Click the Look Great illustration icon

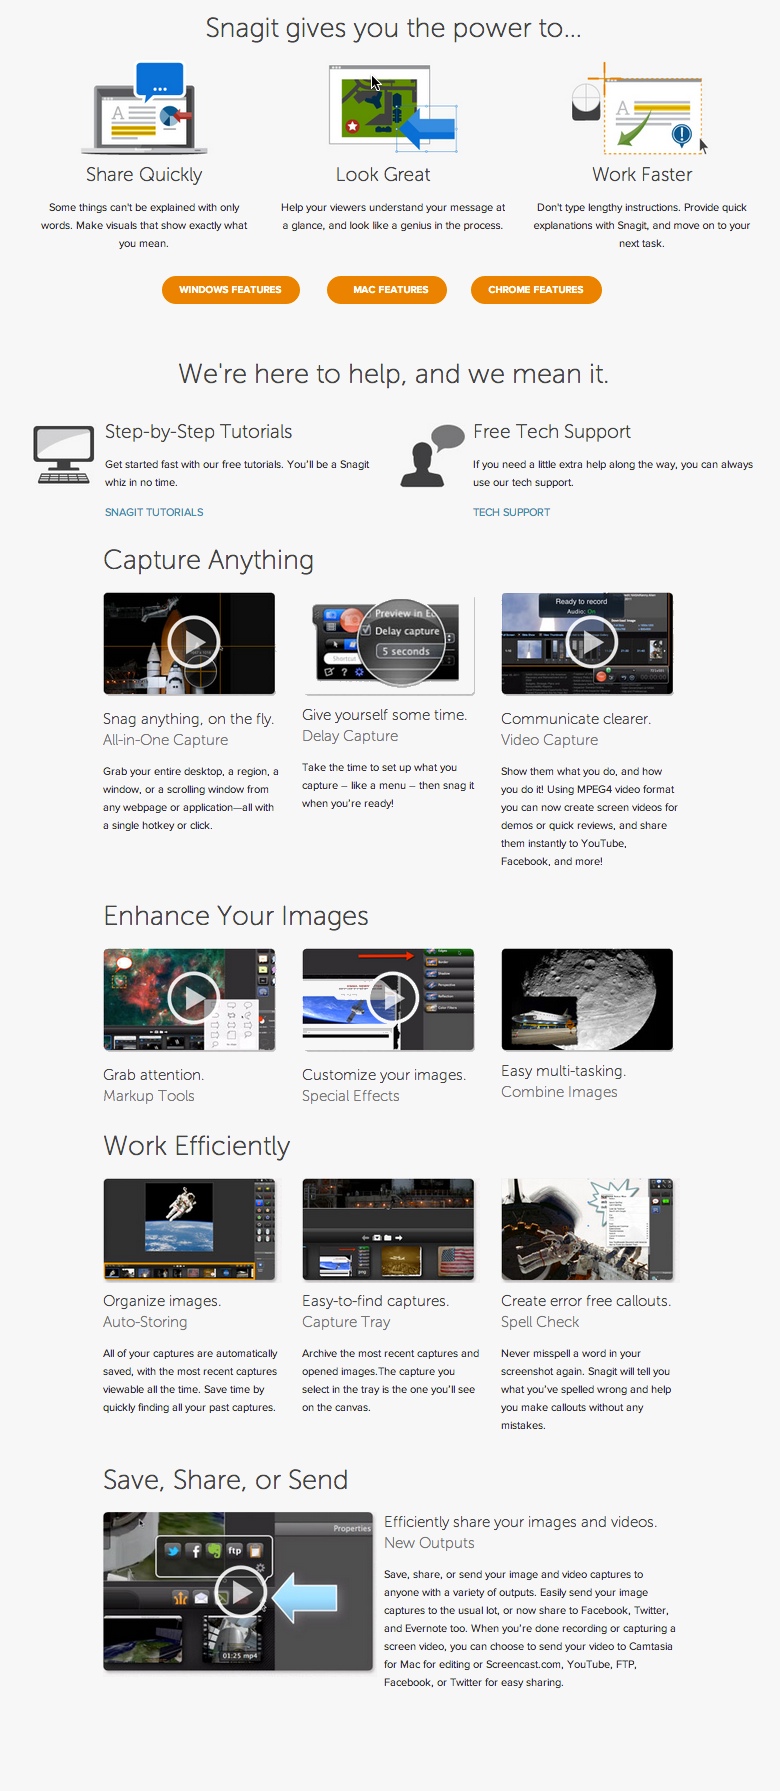[x=393, y=109]
